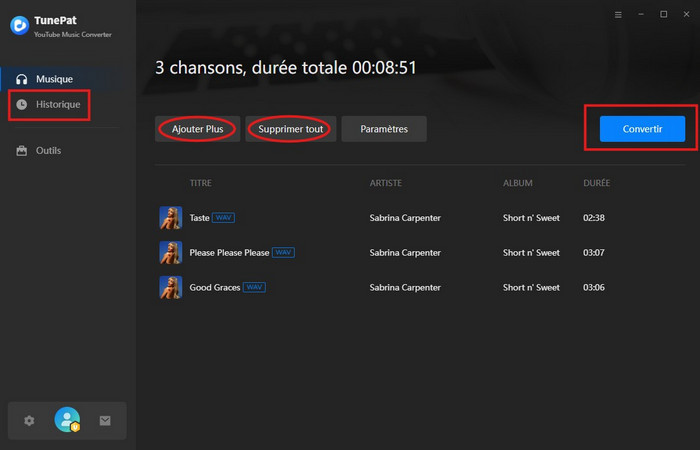Open the settings gear icon

pos(29,421)
